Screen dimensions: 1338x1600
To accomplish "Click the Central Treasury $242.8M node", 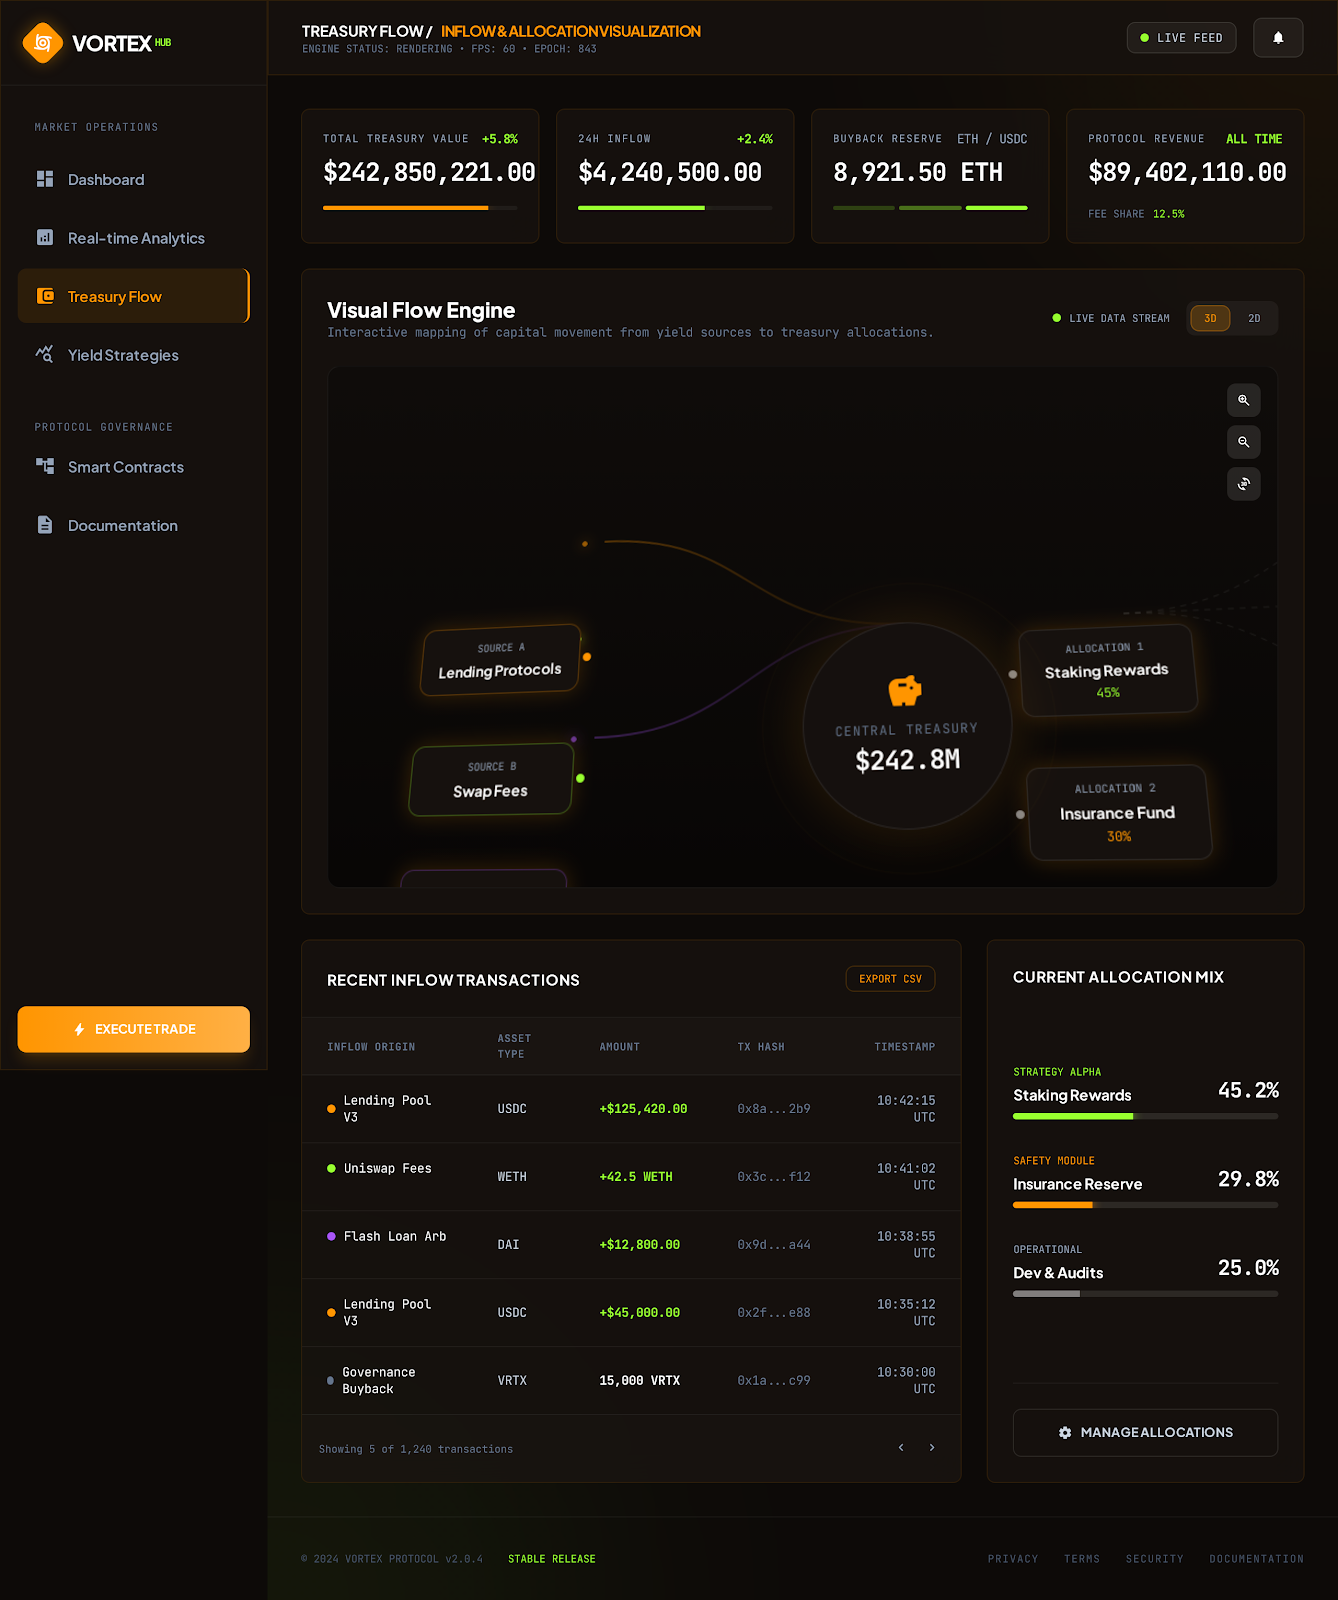I will click(x=907, y=726).
